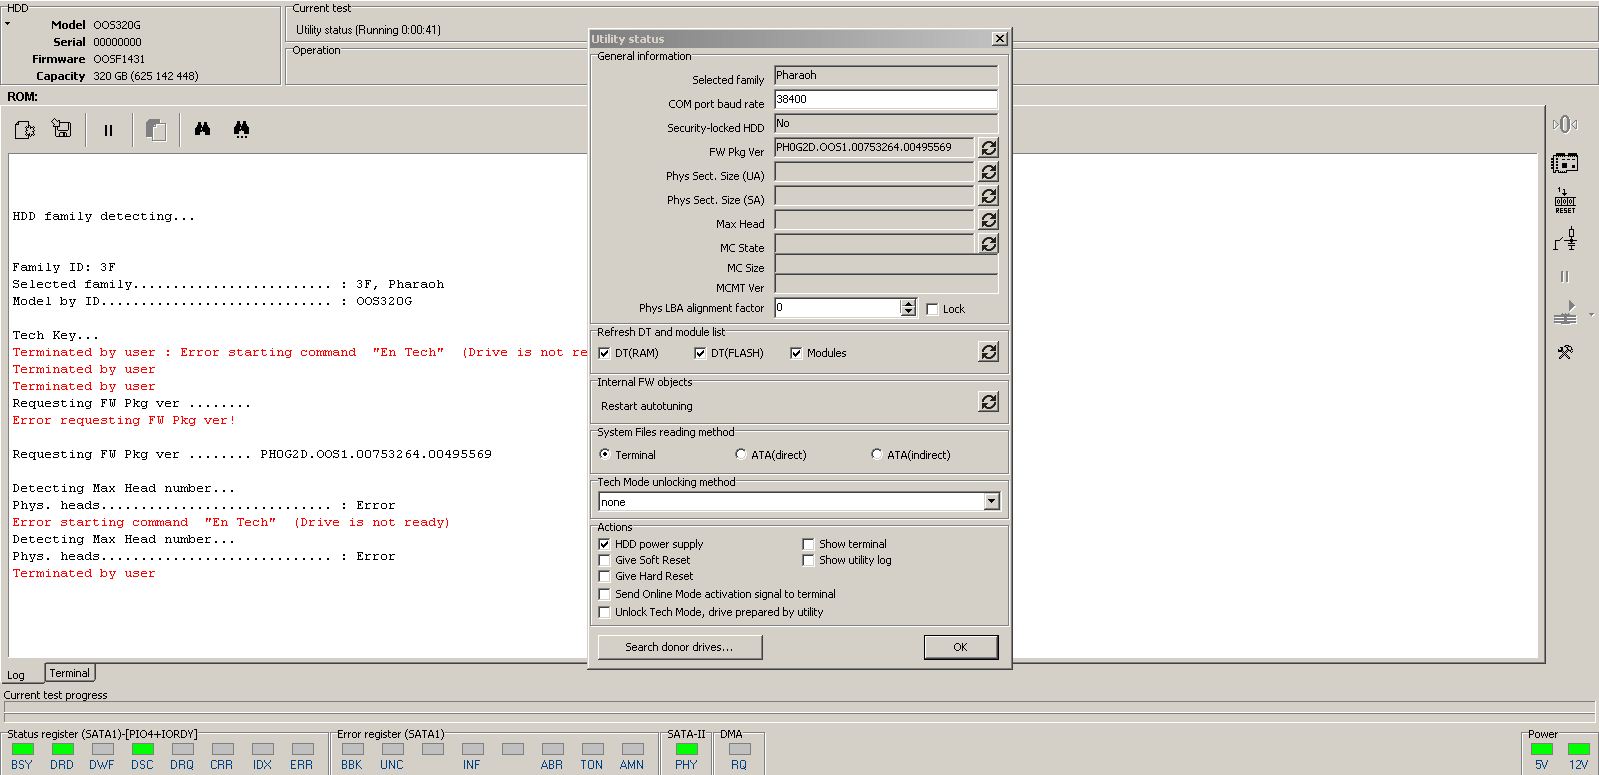Image resolution: width=1599 pixels, height=775 pixels.
Task: Click the Selected family field showing Pharaoh
Action: coord(885,75)
